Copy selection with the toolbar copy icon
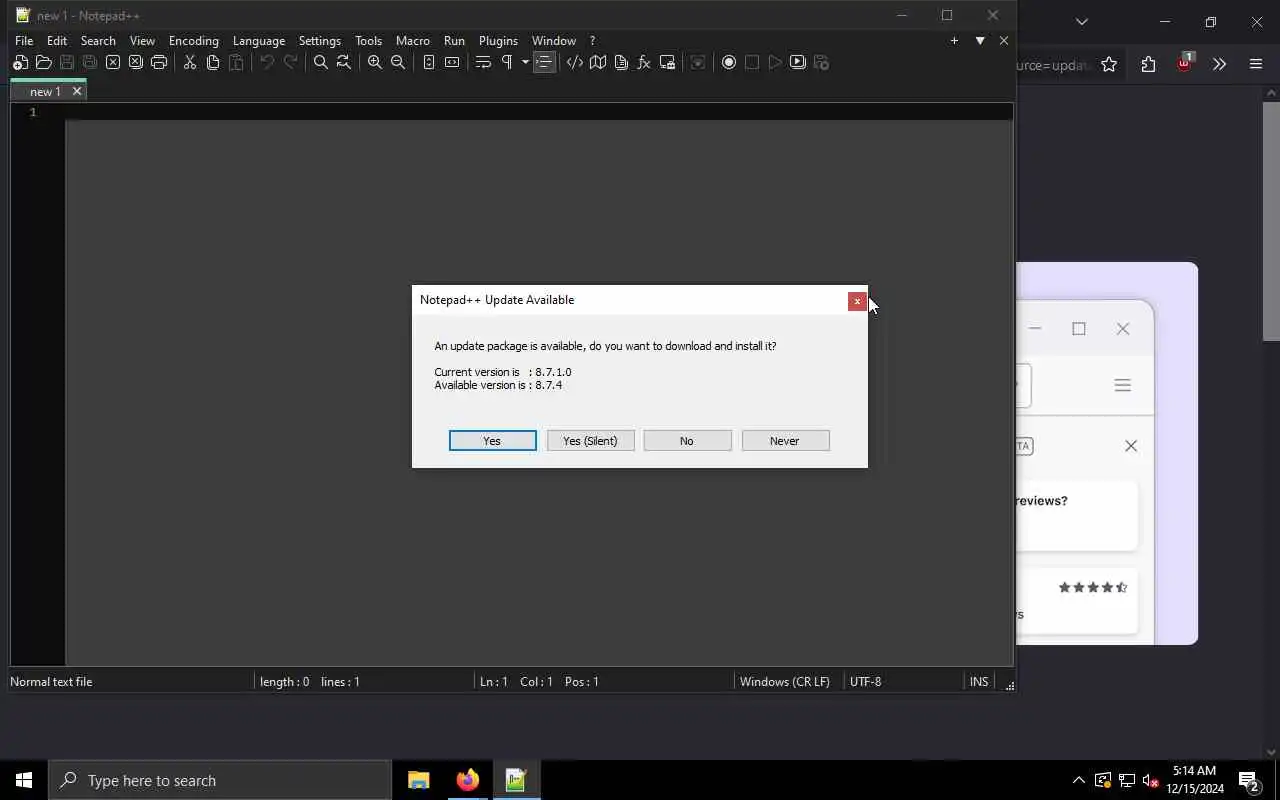 pyautogui.click(x=213, y=62)
